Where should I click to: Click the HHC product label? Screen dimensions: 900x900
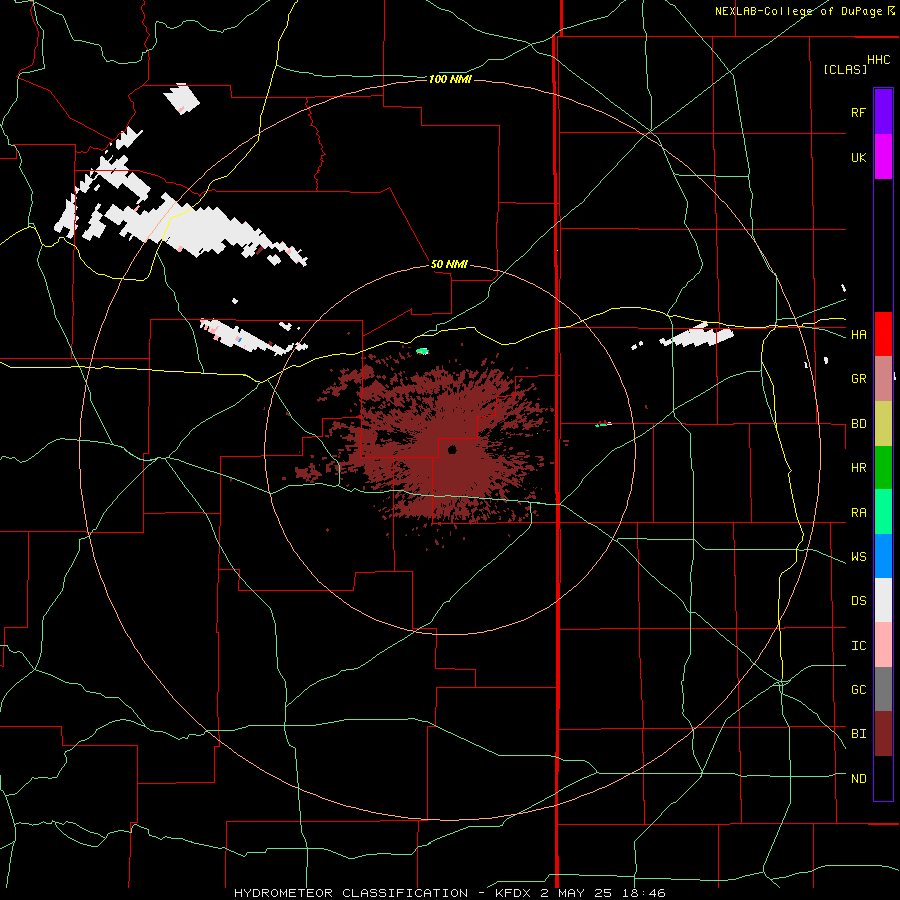[879, 60]
